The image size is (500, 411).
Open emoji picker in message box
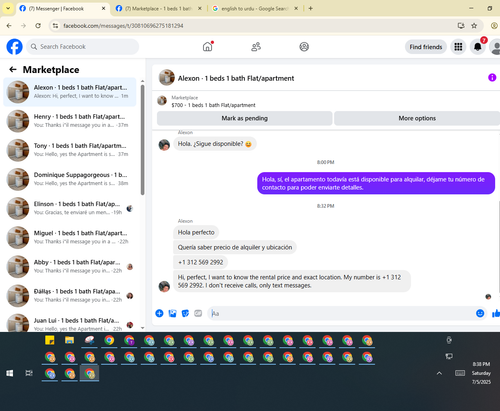480,313
